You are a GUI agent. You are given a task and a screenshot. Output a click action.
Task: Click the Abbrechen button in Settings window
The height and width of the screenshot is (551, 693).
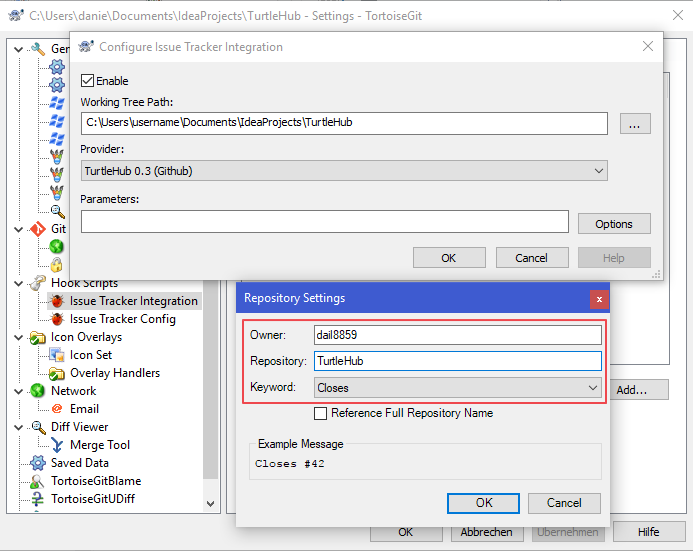487,532
